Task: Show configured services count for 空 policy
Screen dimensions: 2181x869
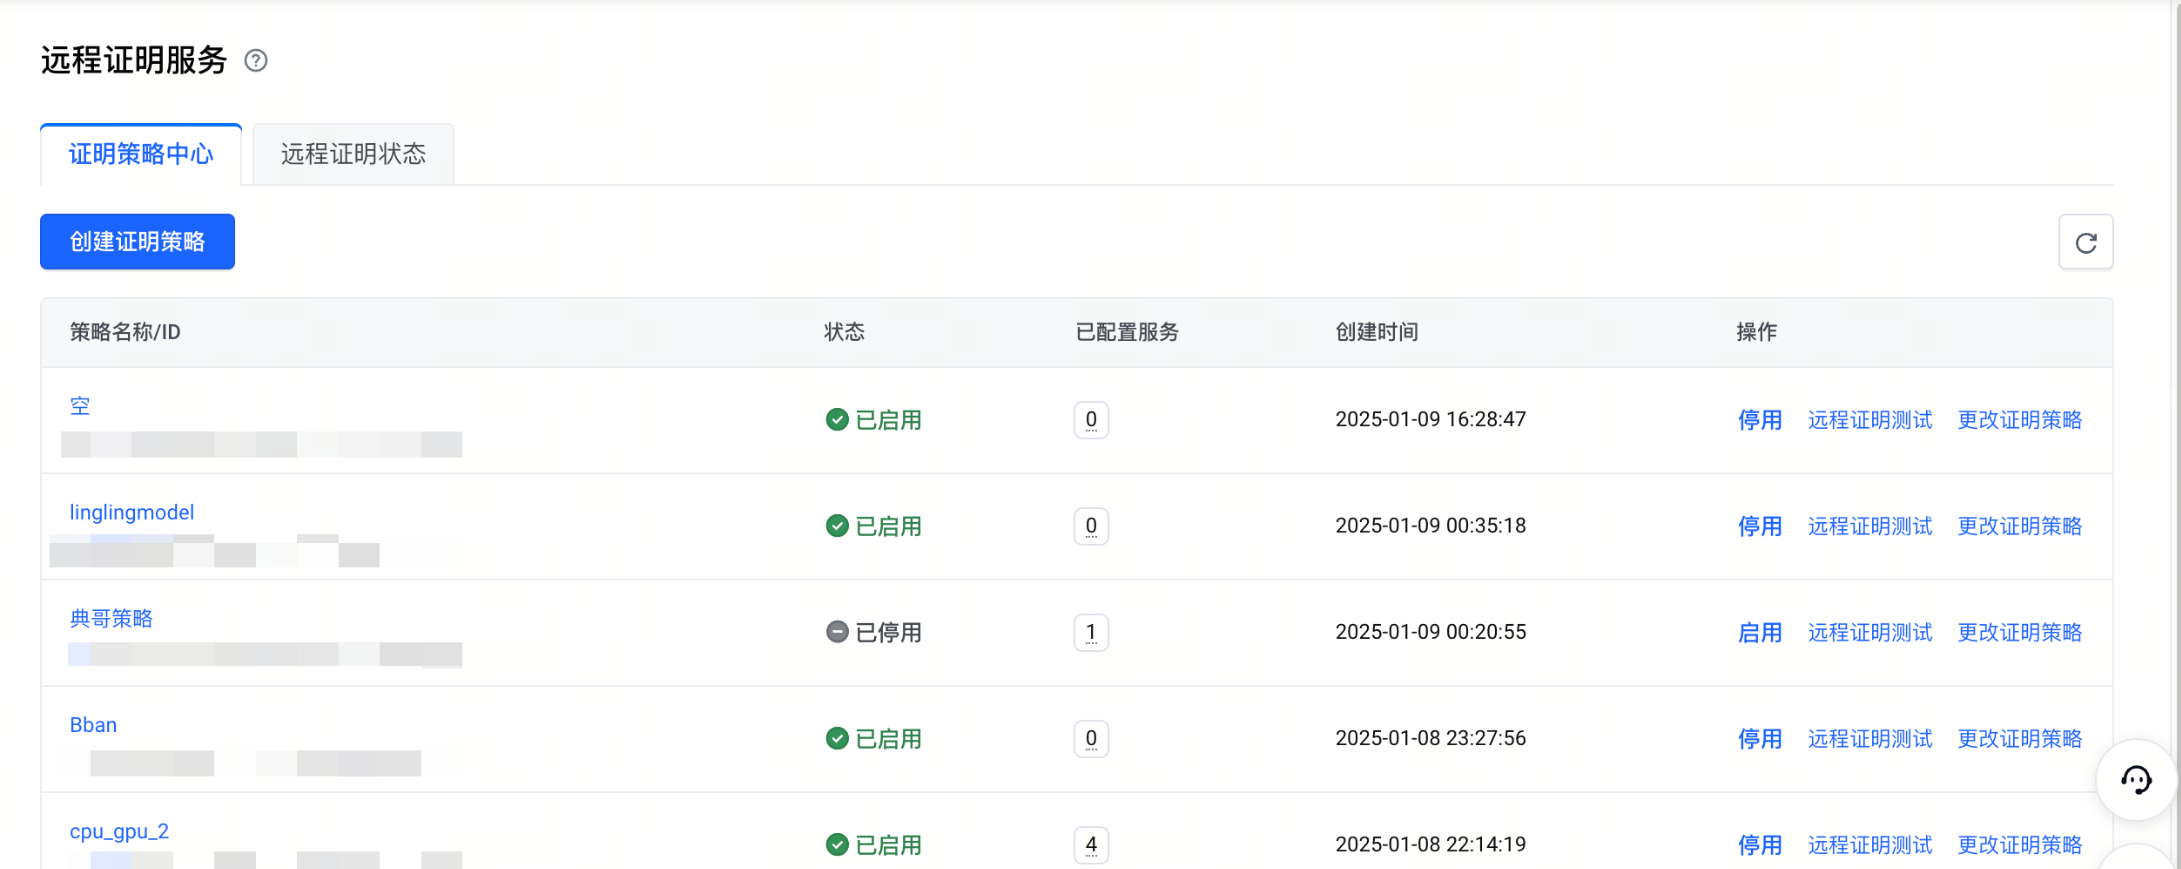Action: 1091,420
